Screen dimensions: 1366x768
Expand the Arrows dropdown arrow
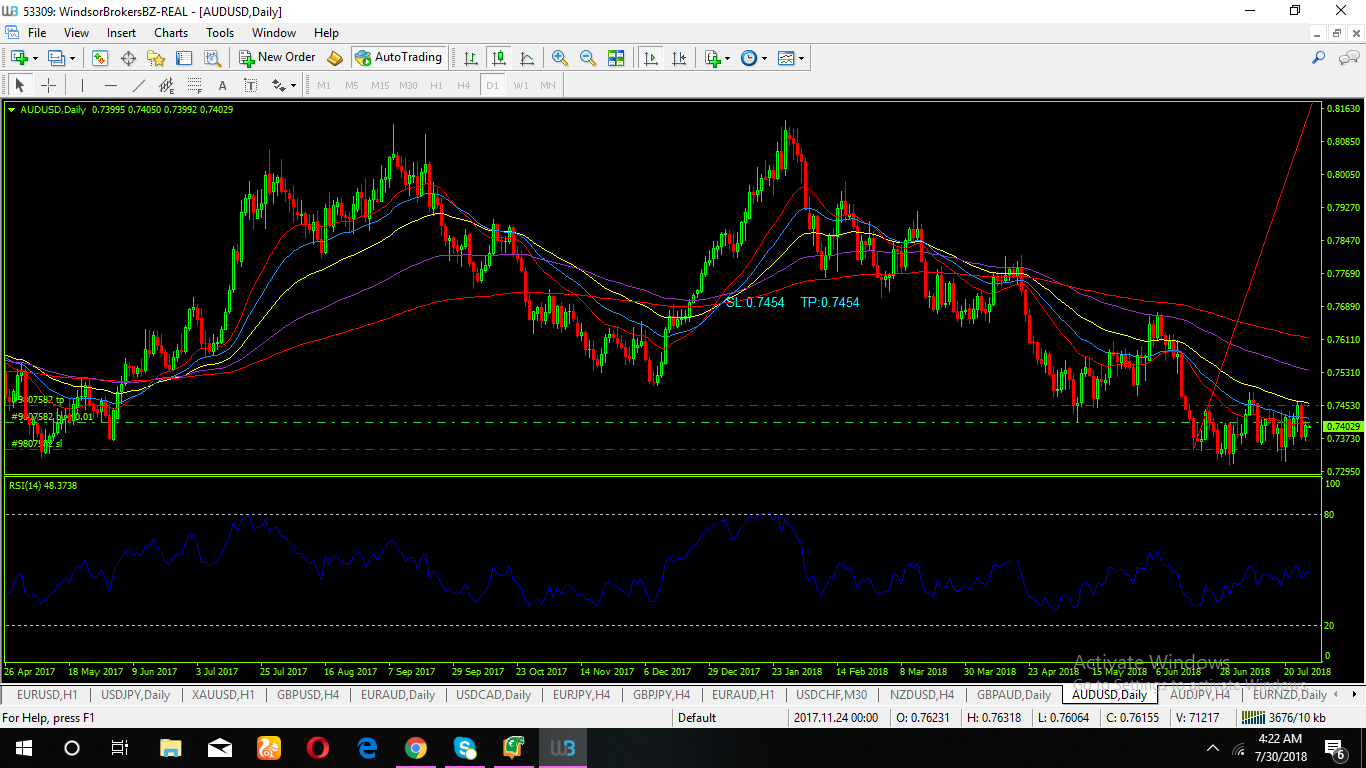[294, 85]
